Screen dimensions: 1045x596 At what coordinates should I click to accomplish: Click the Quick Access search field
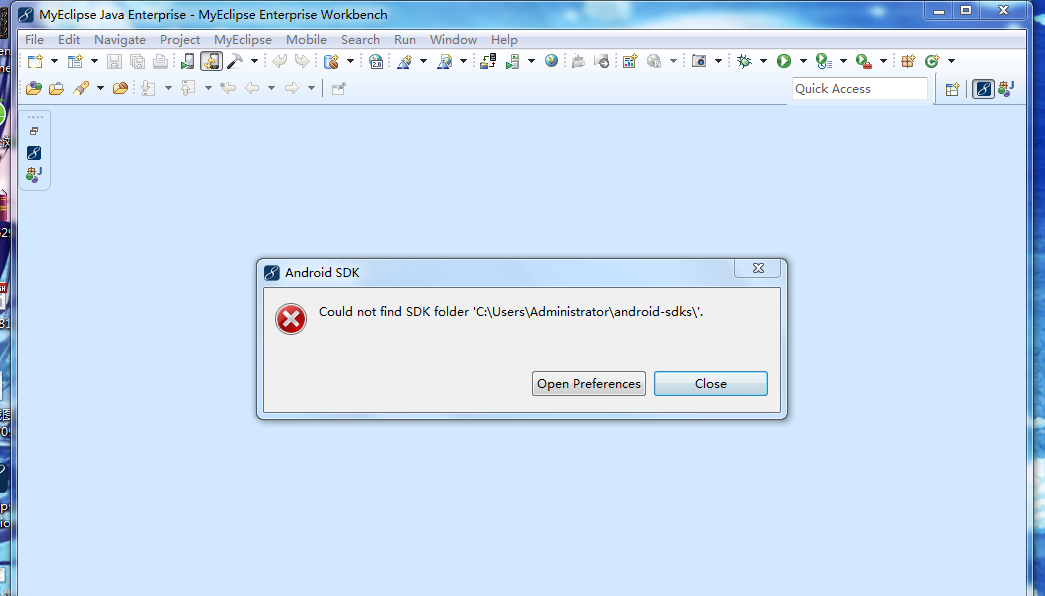(x=860, y=89)
